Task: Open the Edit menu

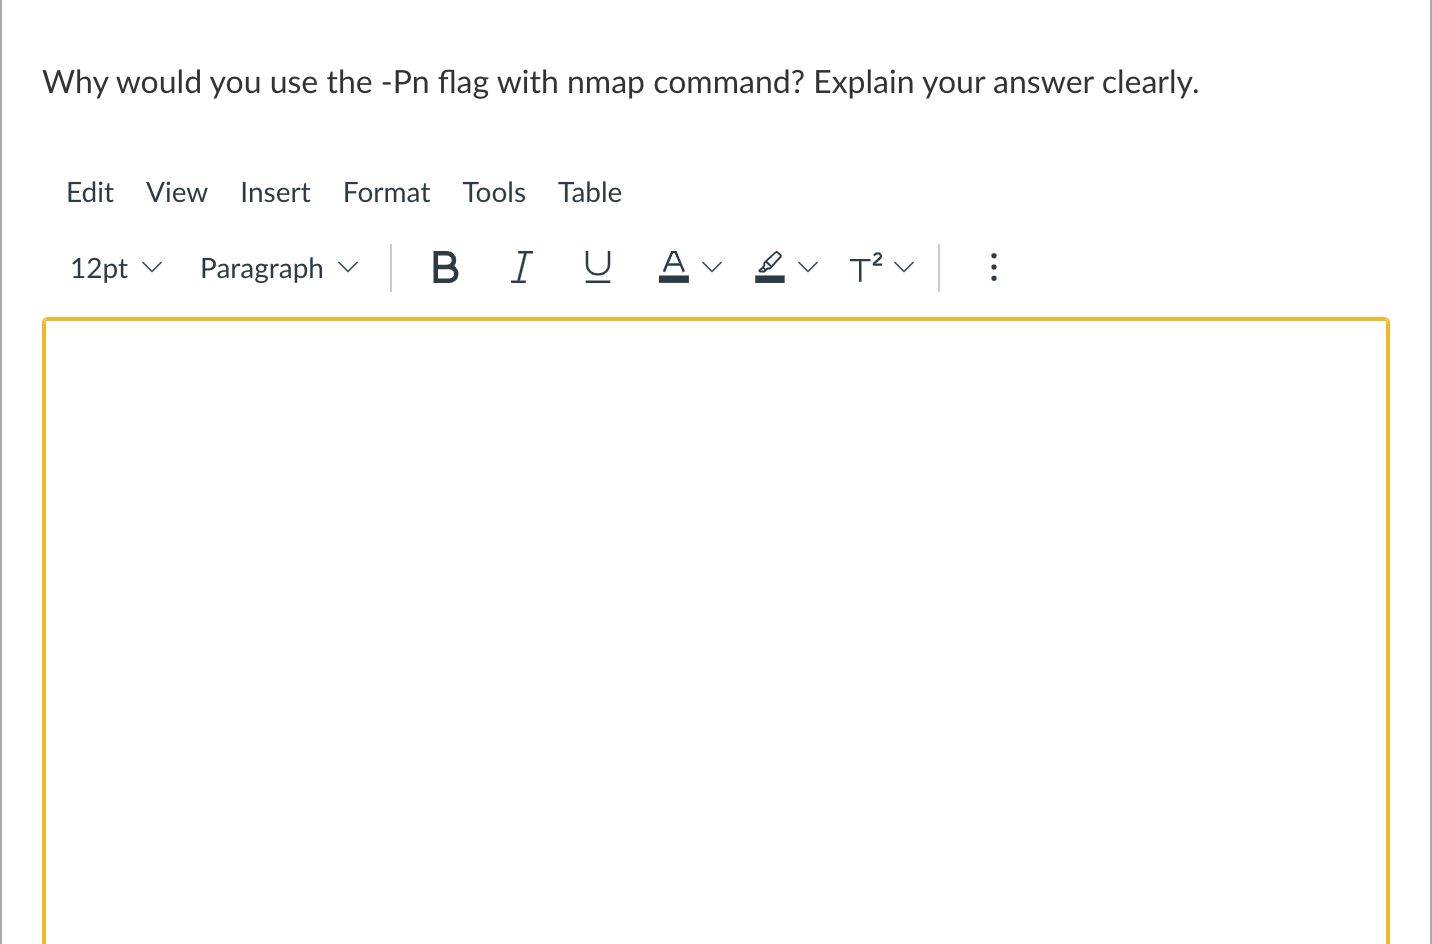Action: [89, 192]
